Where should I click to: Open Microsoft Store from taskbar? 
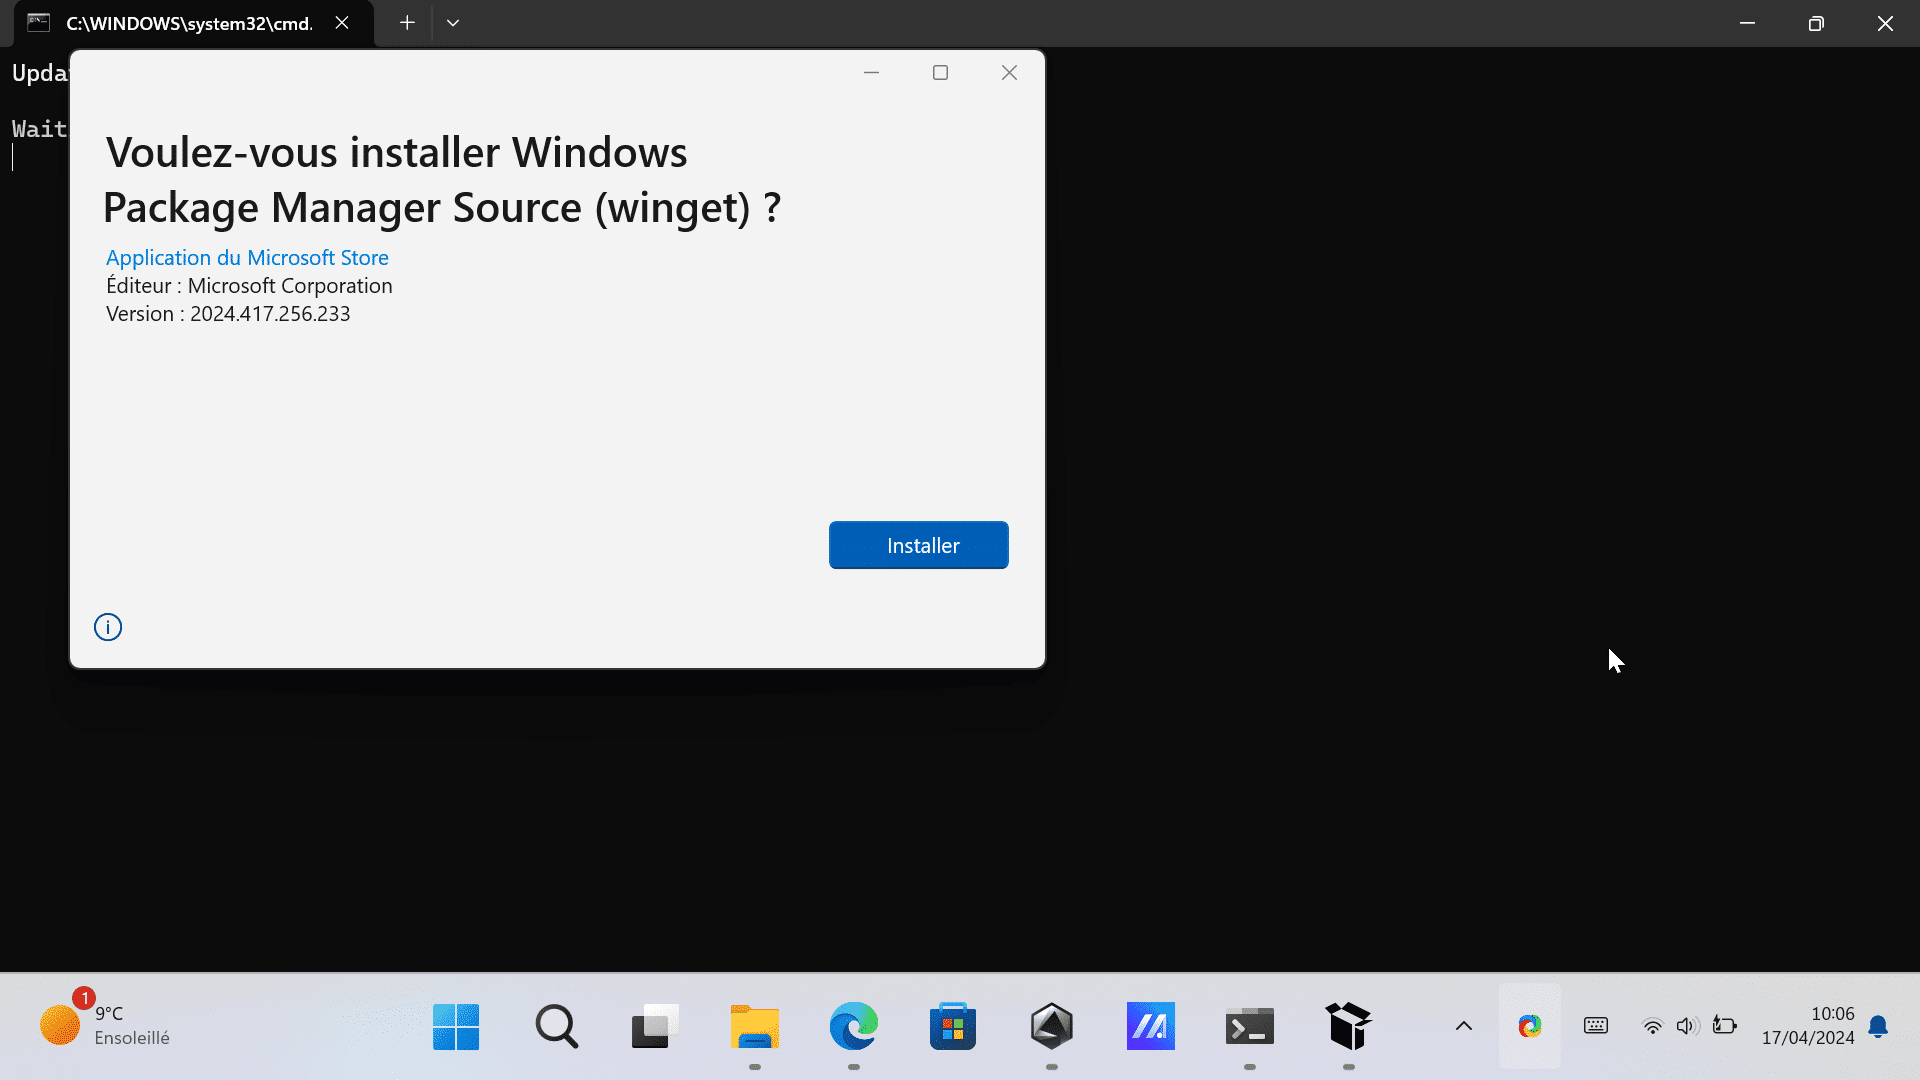click(953, 1026)
